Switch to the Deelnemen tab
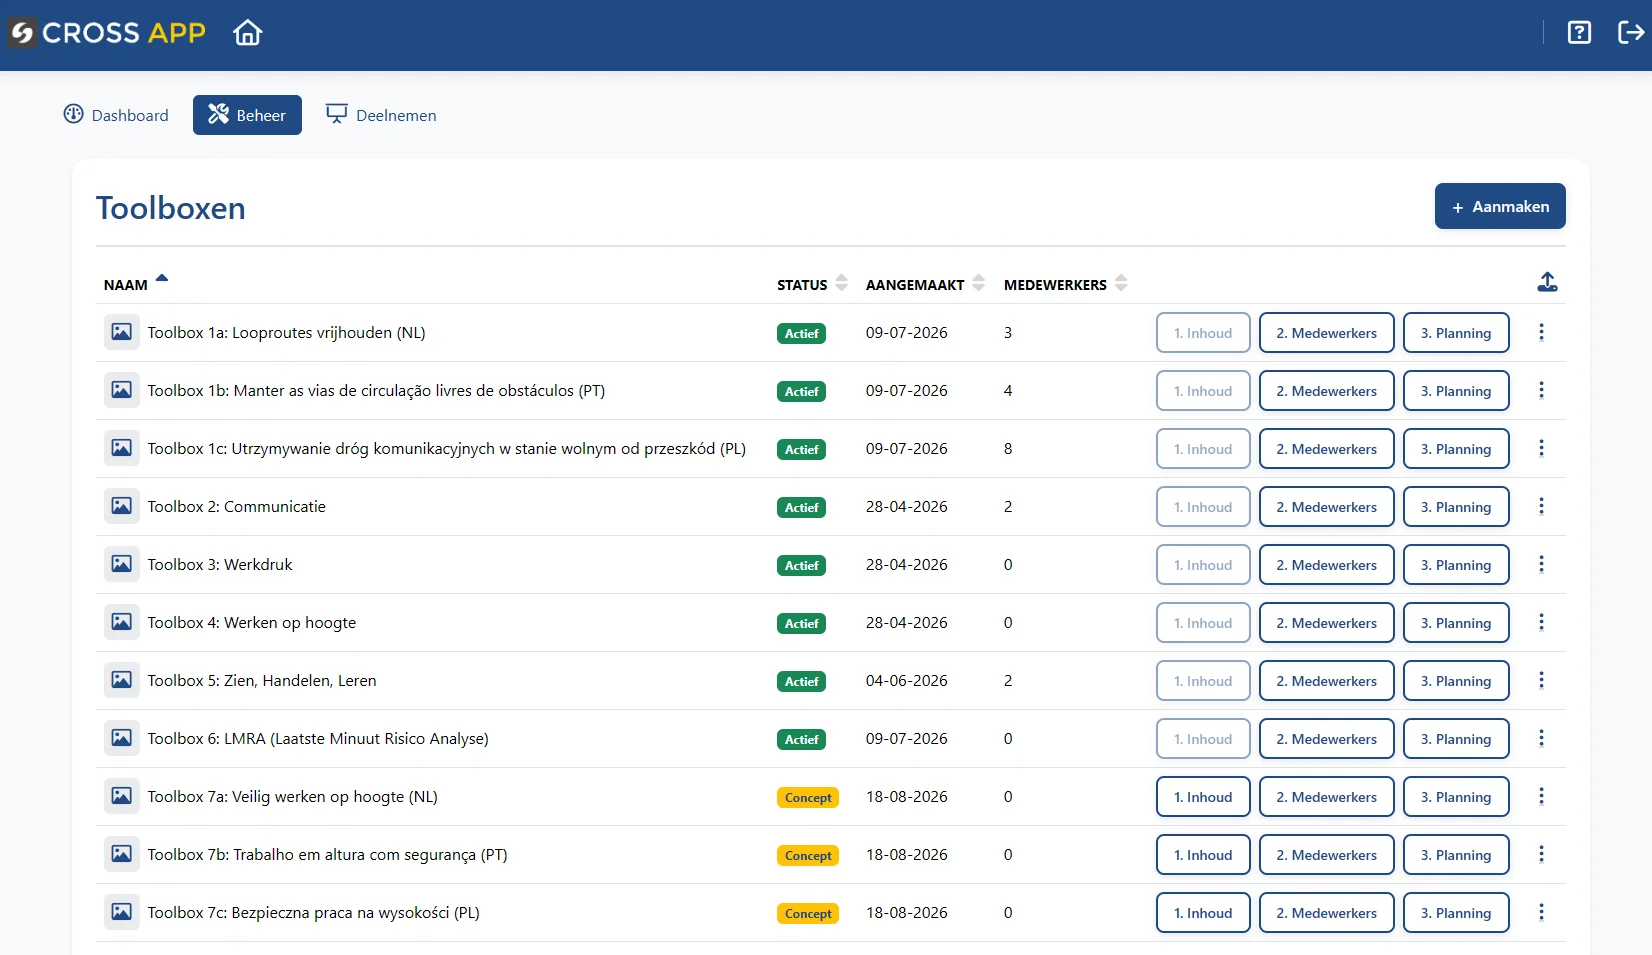The width and height of the screenshot is (1652, 955). [381, 115]
